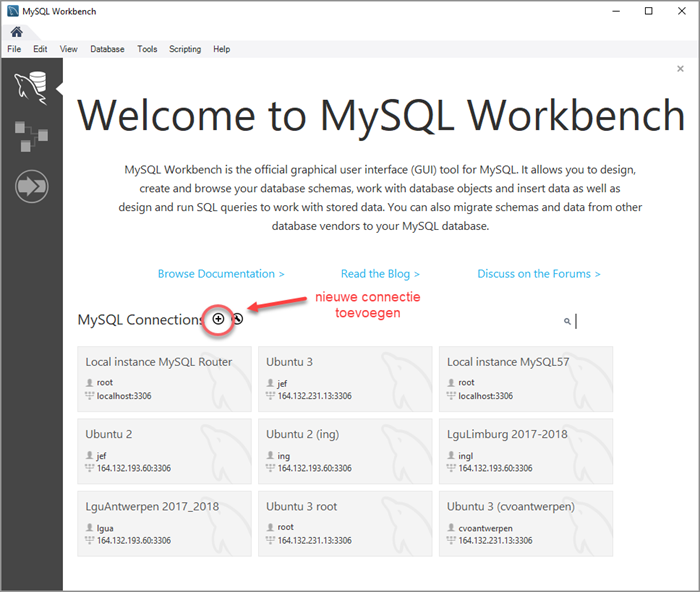Screen dimensions: 700x592
Task: Open the Models sidebar icon
Action: click(x=31, y=136)
